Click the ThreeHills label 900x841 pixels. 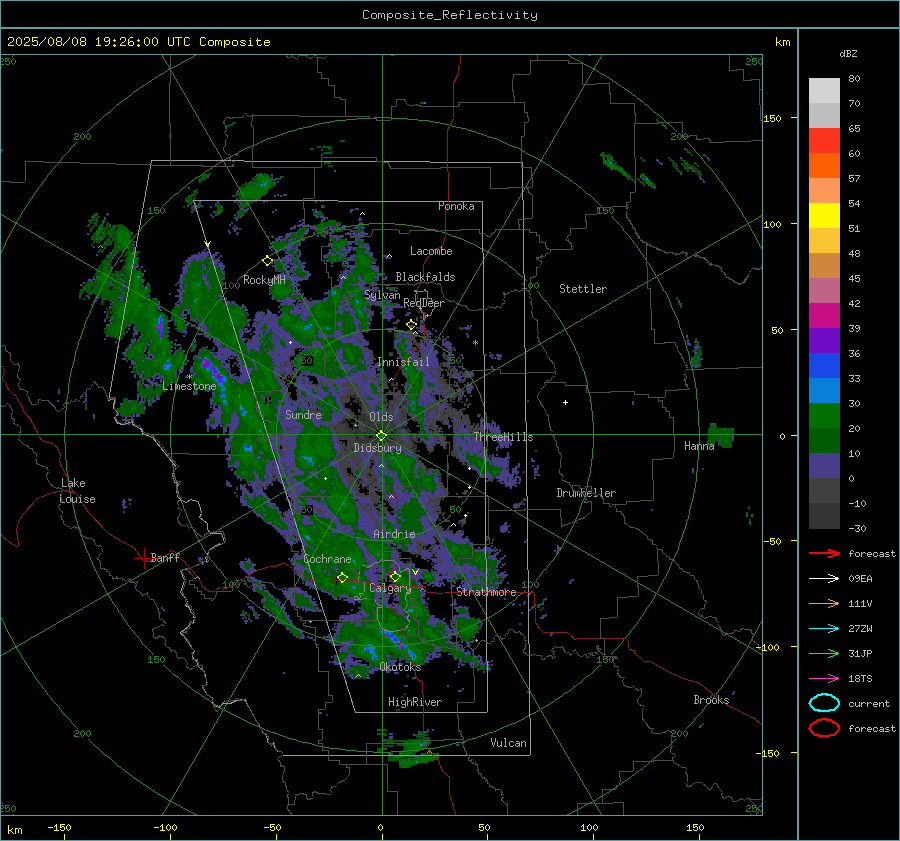pos(503,437)
